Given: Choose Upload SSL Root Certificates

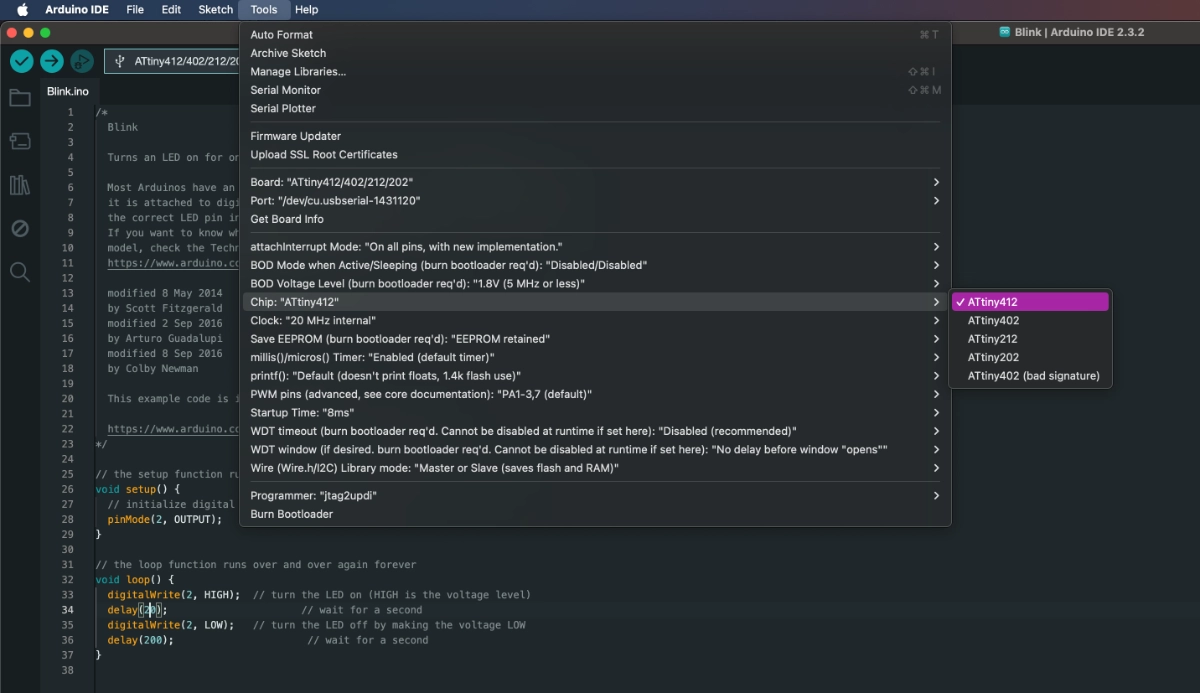Looking at the screenshot, I should 595,154.
